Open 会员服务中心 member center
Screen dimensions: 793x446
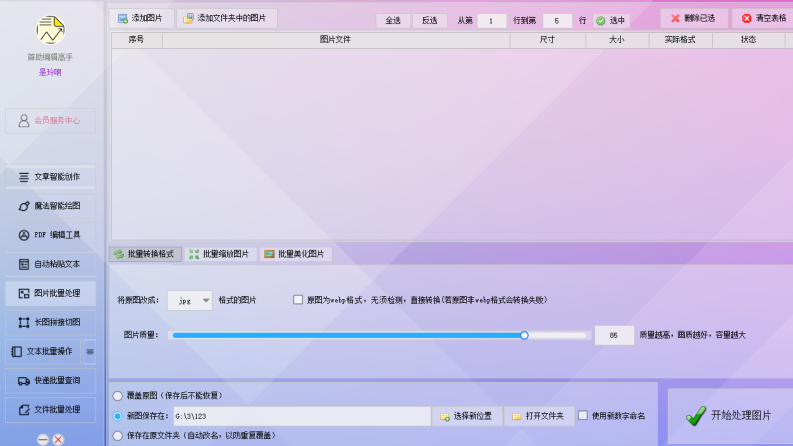[x=51, y=120]
